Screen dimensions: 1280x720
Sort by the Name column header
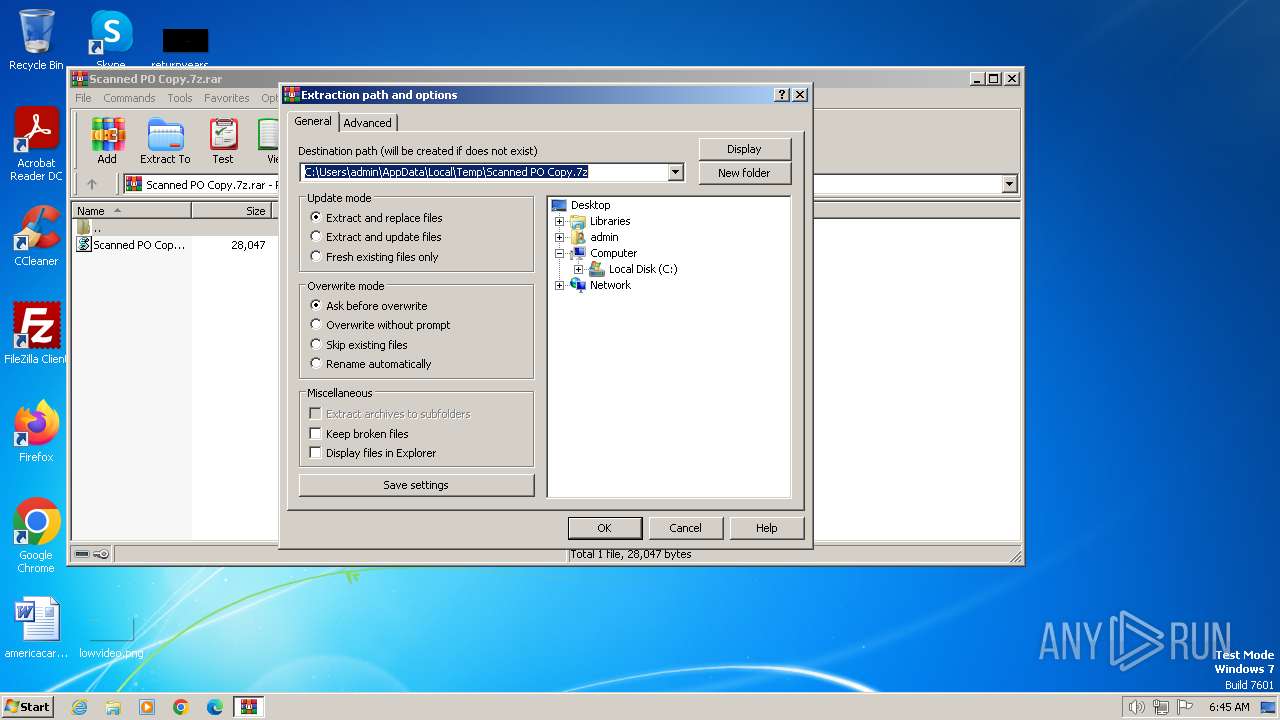point(132,211)
